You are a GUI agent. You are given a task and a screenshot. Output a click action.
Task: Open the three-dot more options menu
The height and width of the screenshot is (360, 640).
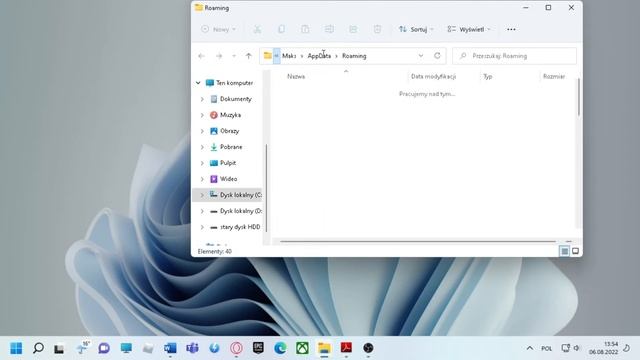pos(511,29)
